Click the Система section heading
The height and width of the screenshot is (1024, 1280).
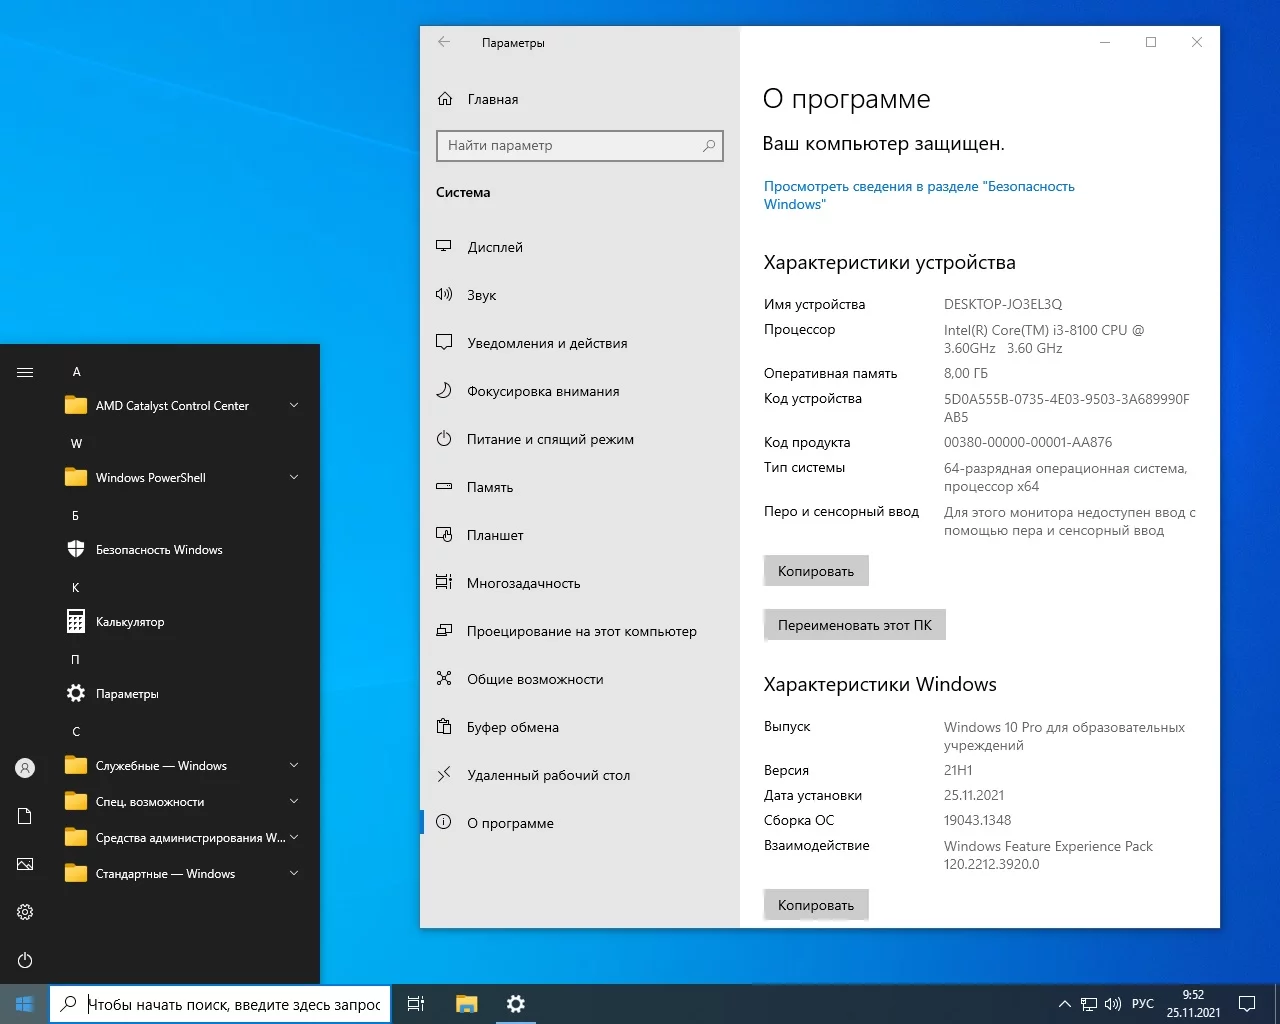tap(463, 192)
